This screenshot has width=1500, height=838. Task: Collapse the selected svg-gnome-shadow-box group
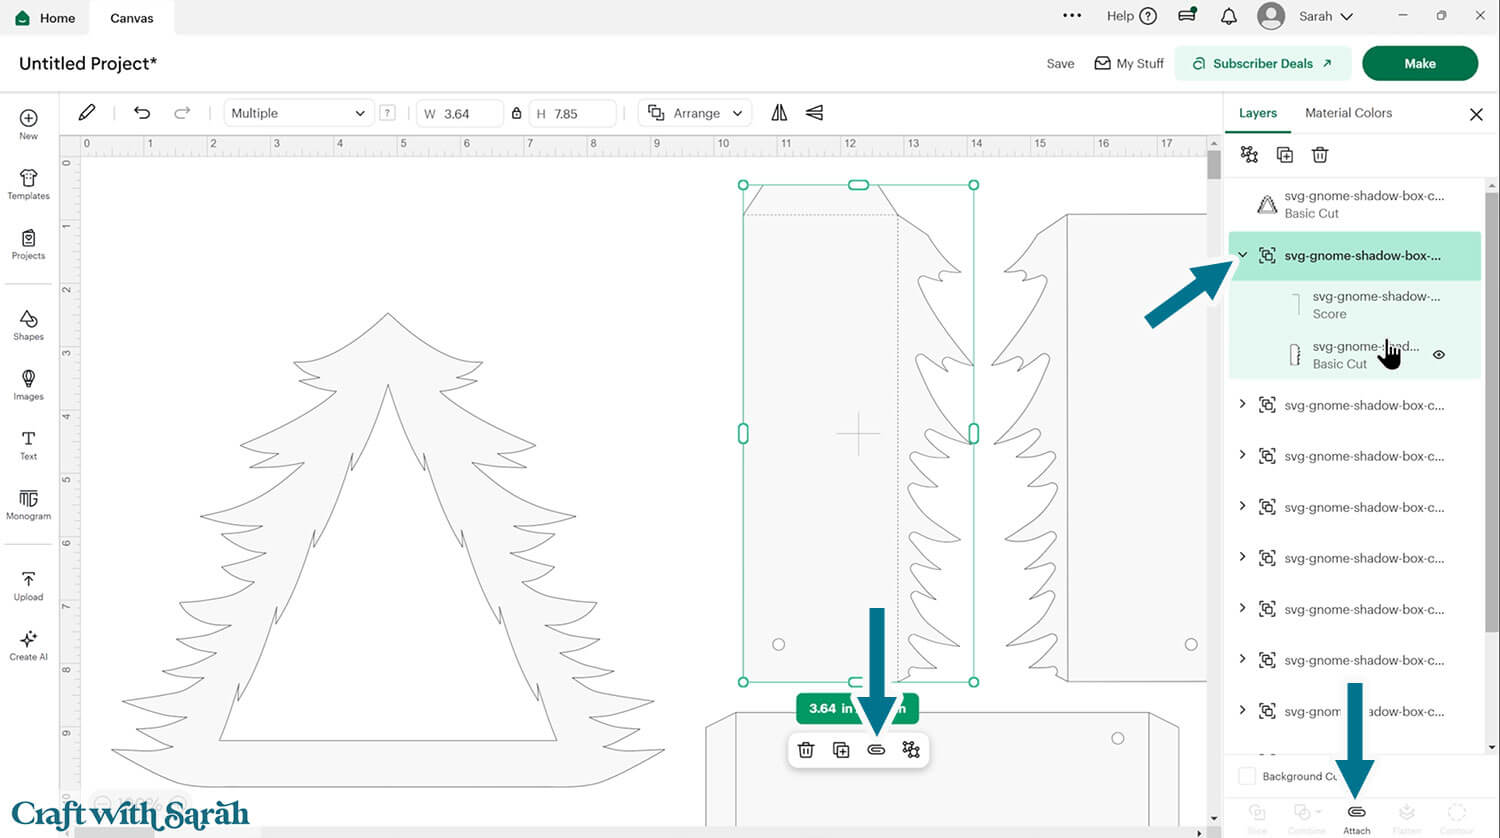(x=1242, y=256)
